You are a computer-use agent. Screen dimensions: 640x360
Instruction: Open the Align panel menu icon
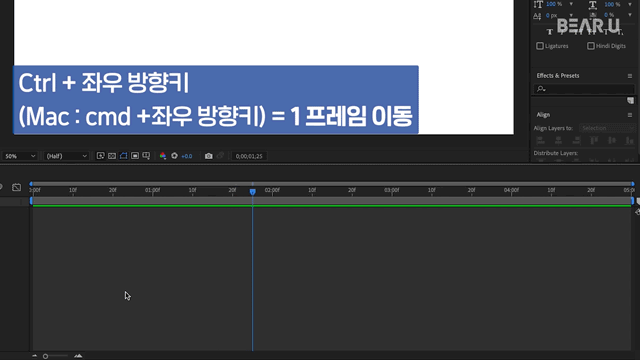pos(630,115)
